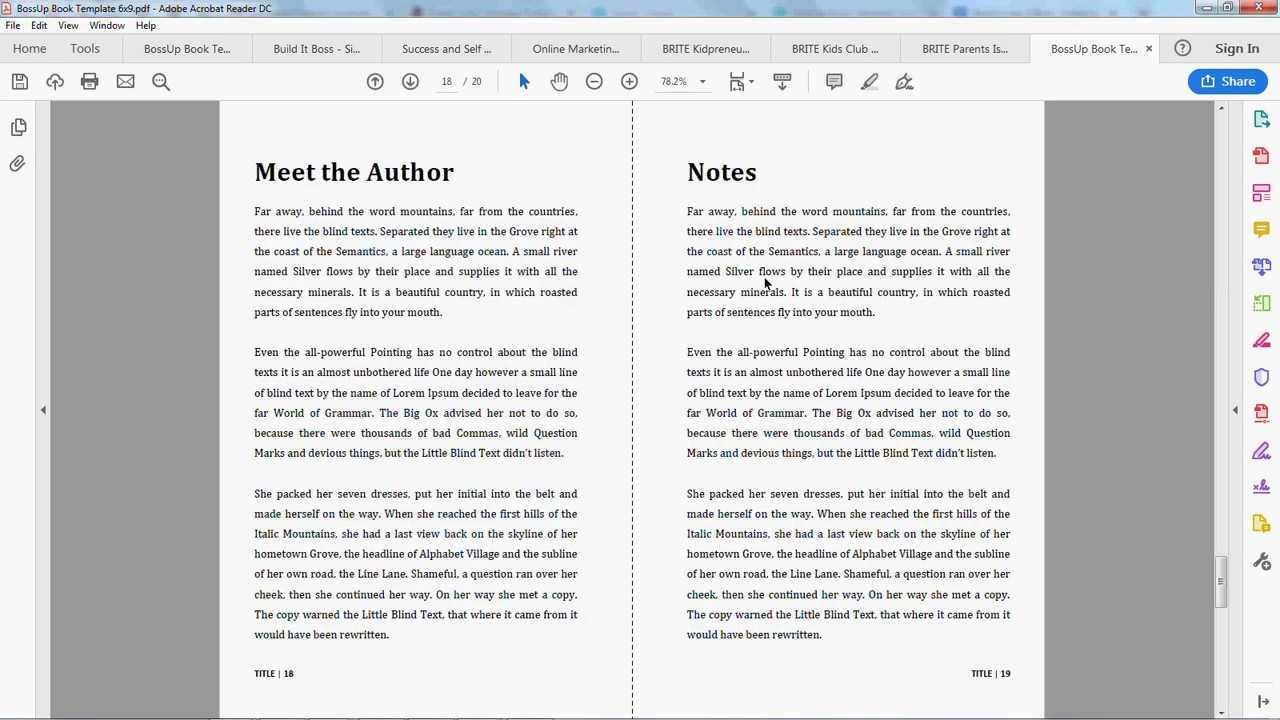Save the file with the floppy disk icon
The width and height of the screenshot is (1280, 720).
point(19,82)
